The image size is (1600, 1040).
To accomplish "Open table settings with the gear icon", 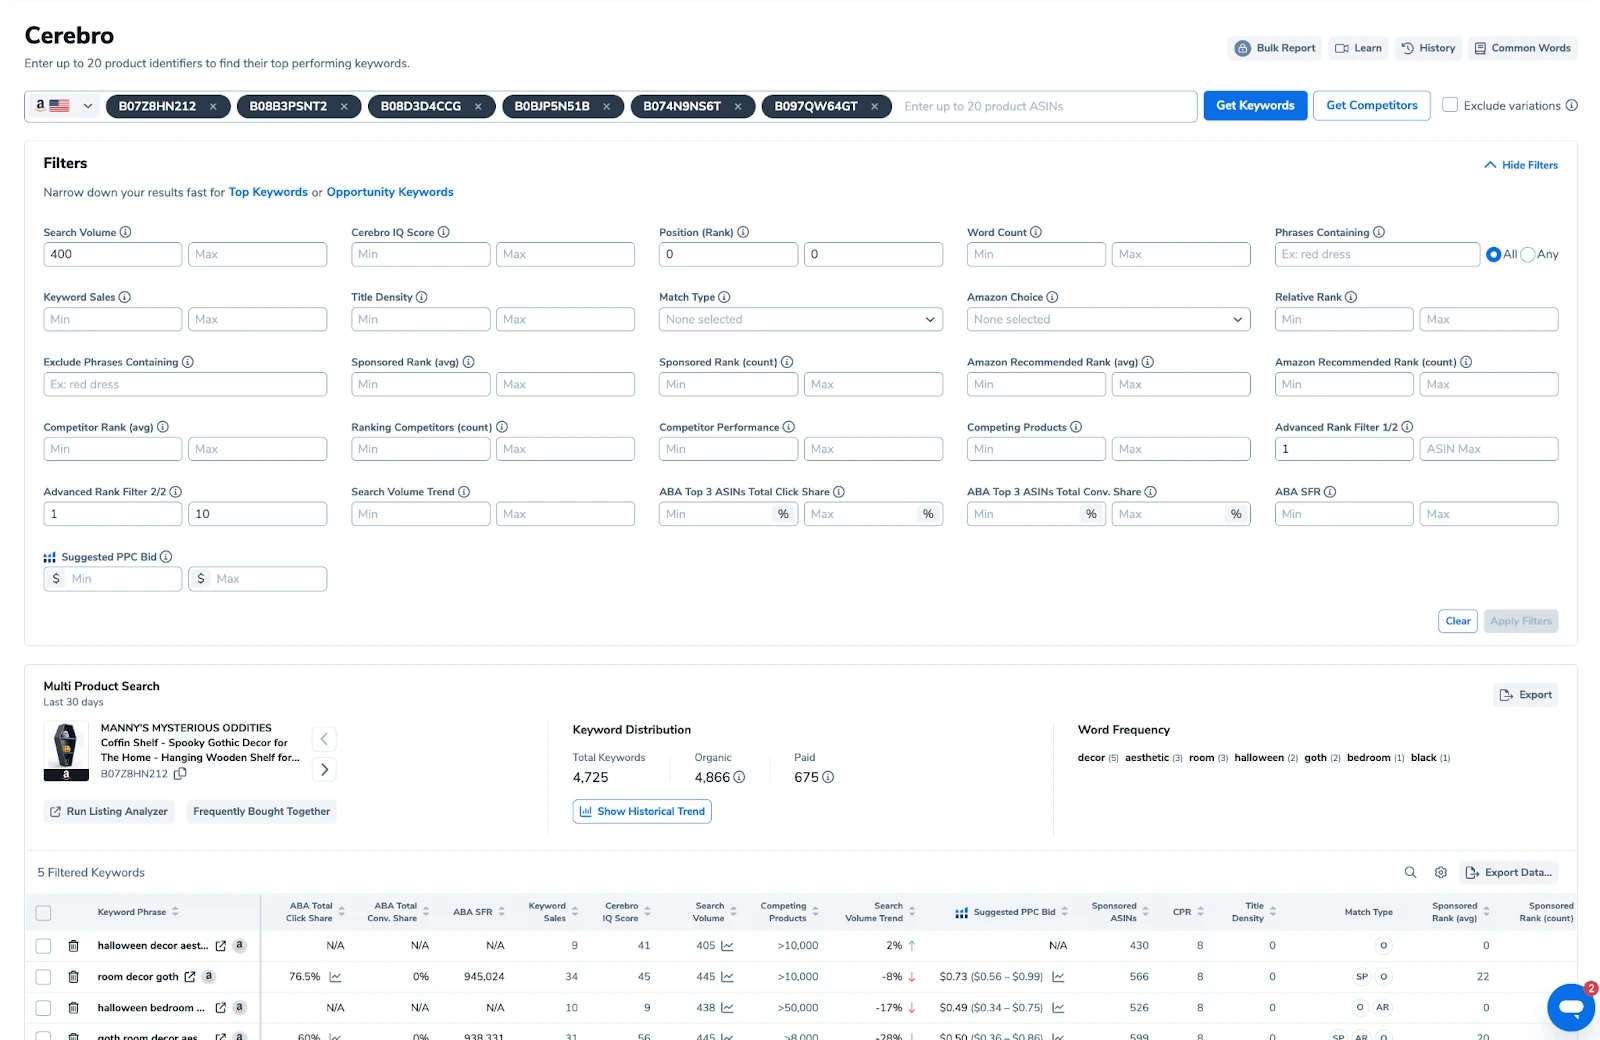I will [x=1440, y=872].
